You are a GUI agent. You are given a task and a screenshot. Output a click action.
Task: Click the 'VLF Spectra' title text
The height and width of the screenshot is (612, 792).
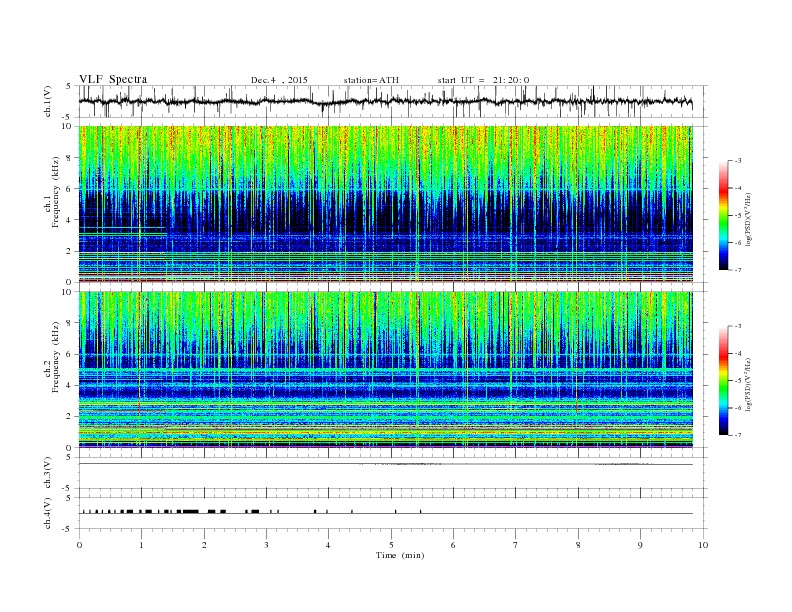113,79
